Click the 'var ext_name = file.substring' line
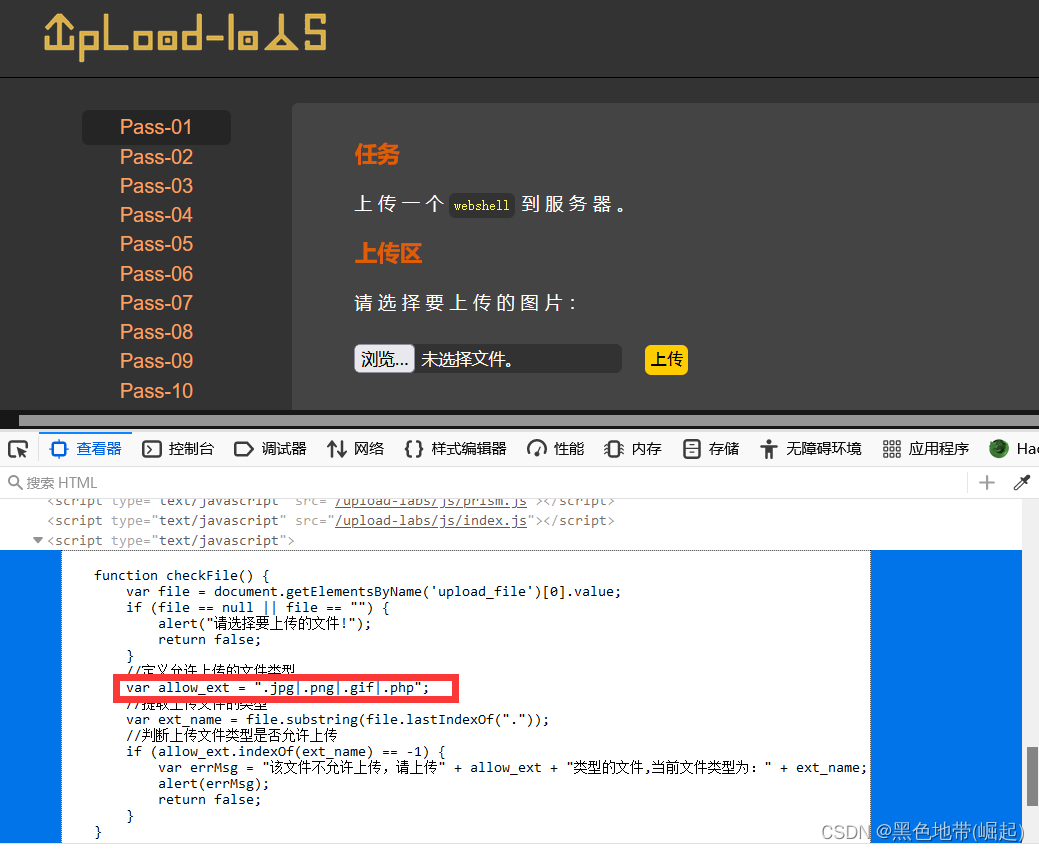This screenshot has width=1039, height=852. (337, 719)
